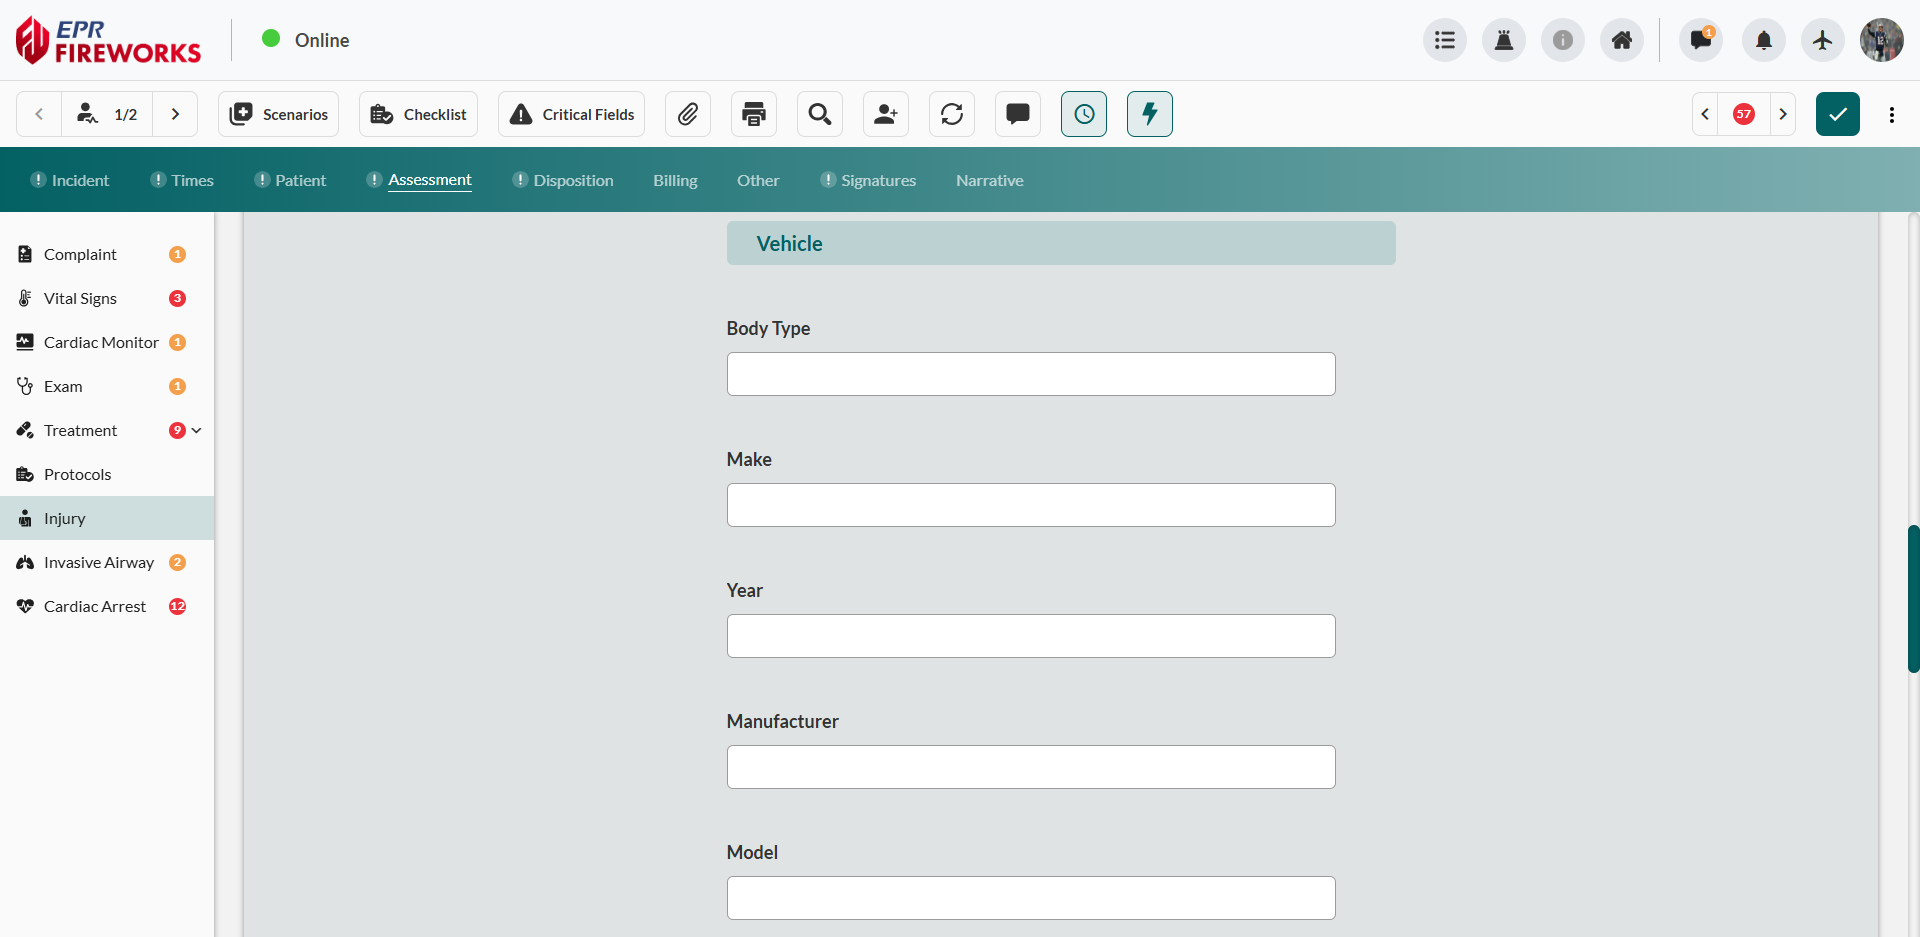This screenshot has width=1920, height=937.
Task: Click the add person icon
Action: pos(886,114)
